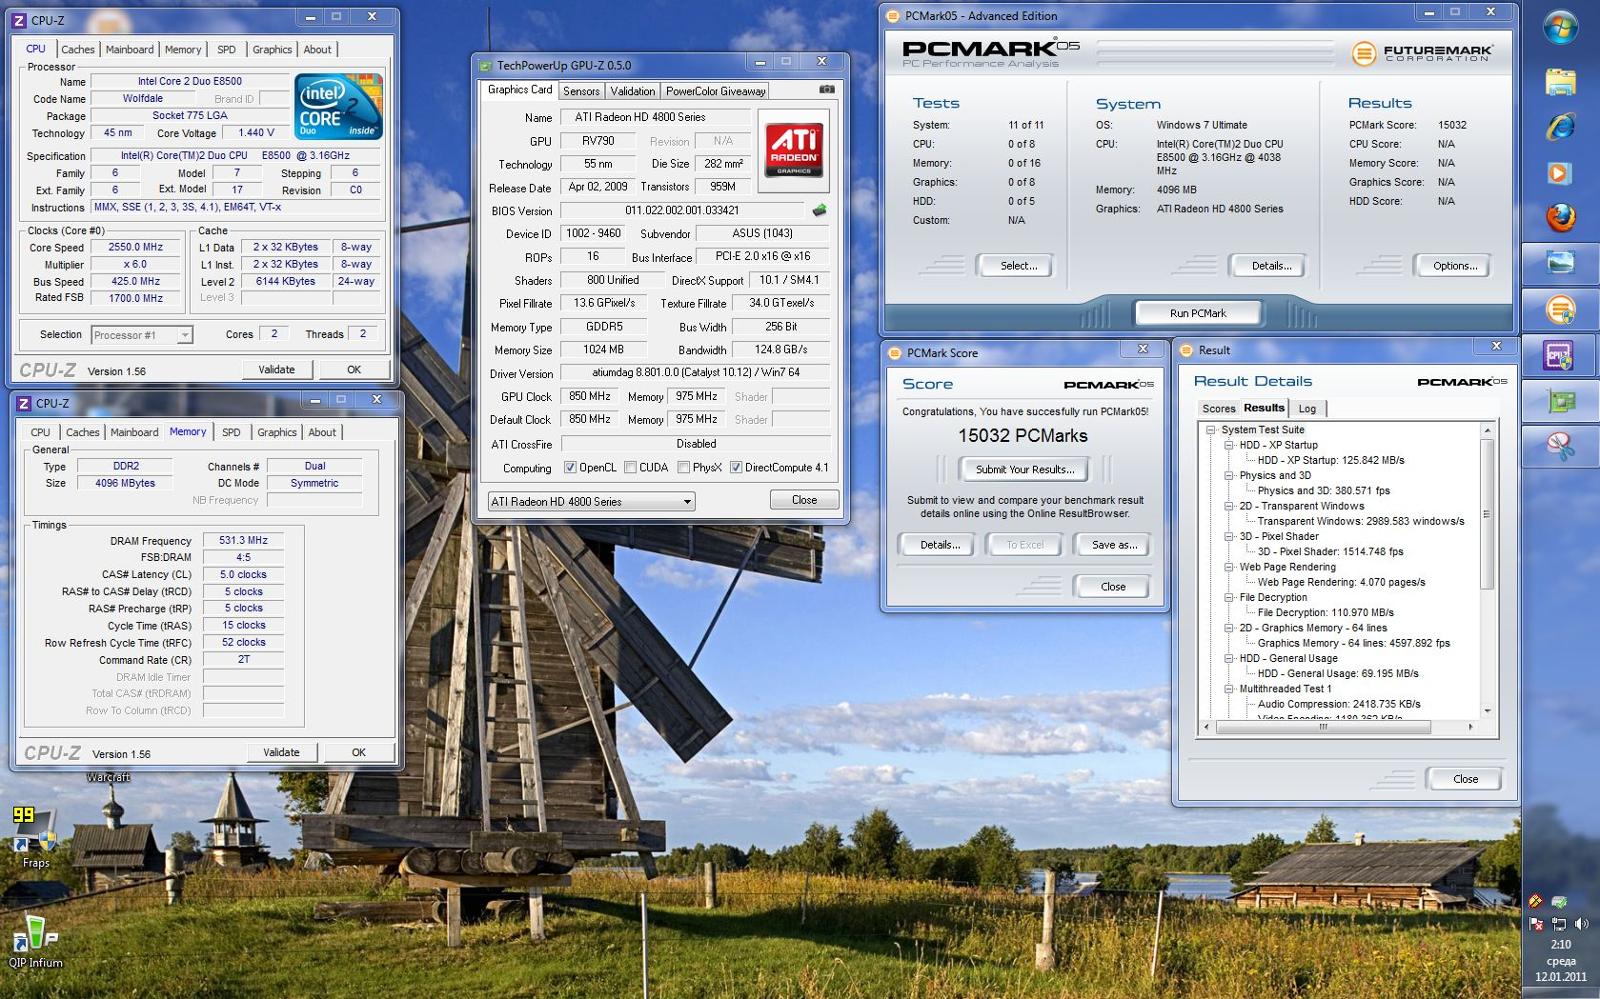Screen dimensions: 1600x999
Task: Collapse the Multithreaded Test 1 node
Action: tap(1229, 689)
